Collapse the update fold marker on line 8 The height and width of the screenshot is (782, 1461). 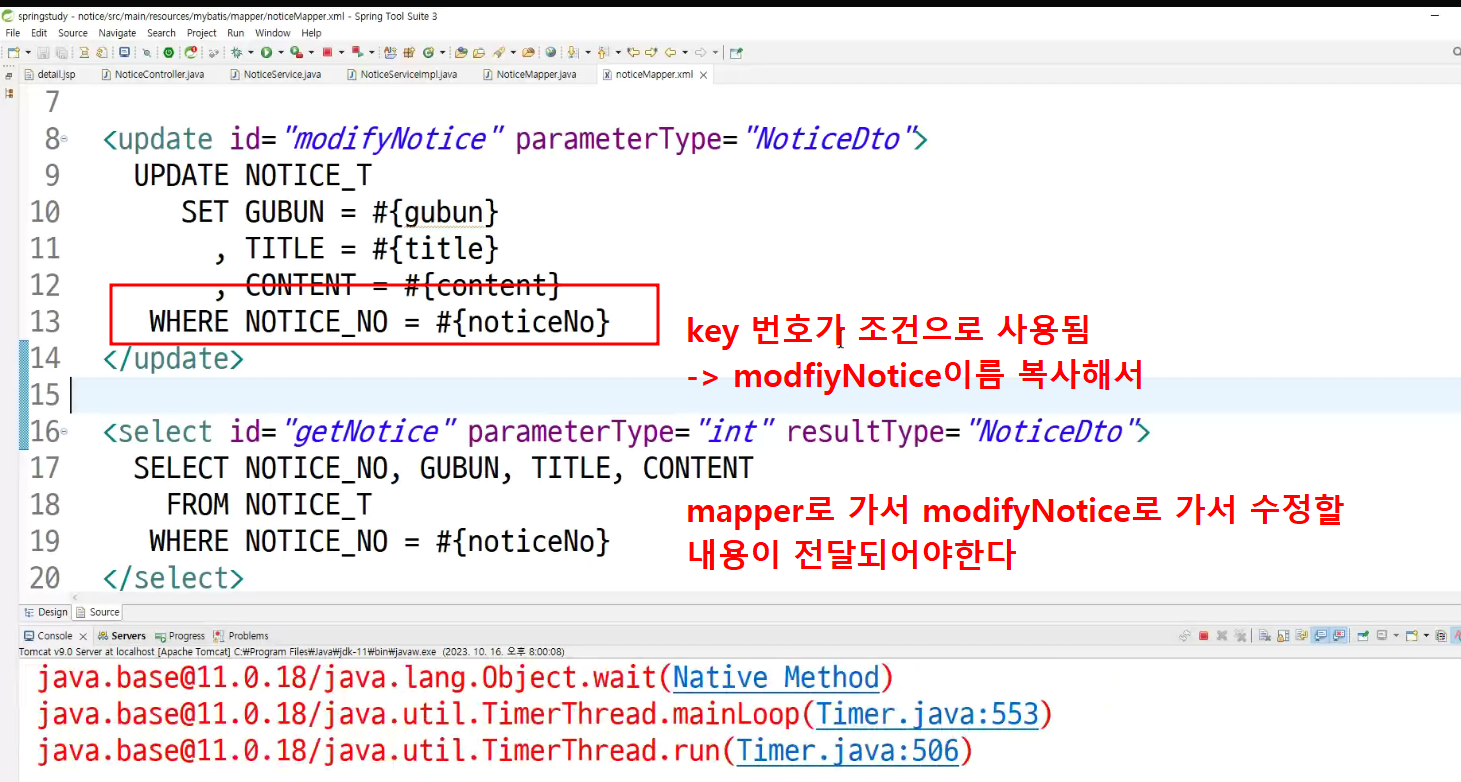(64, 139)
